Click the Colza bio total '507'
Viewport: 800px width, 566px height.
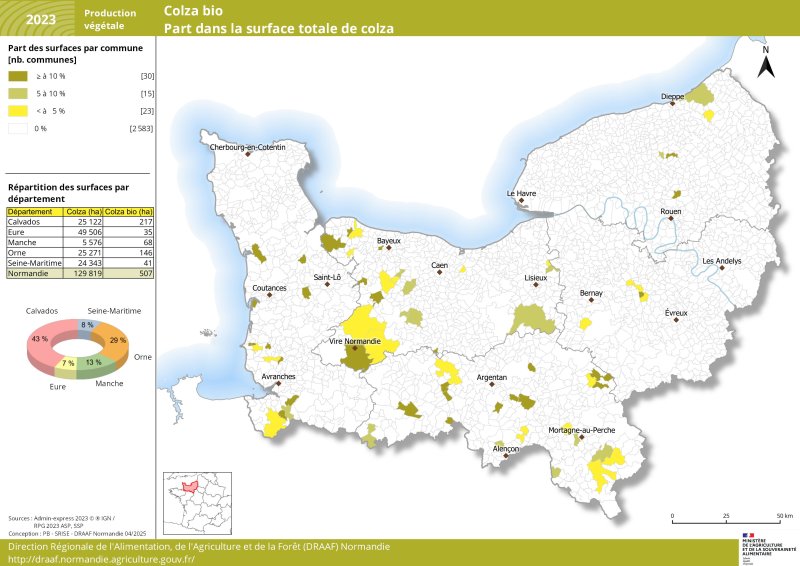coord(146,273)
